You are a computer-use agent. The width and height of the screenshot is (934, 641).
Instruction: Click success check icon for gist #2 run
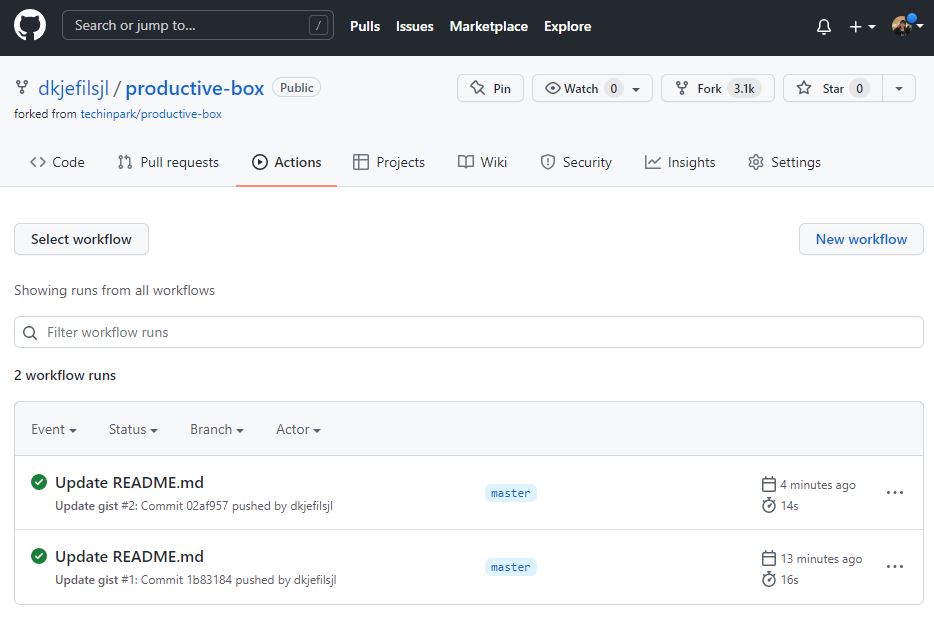[x=39, y=482]
